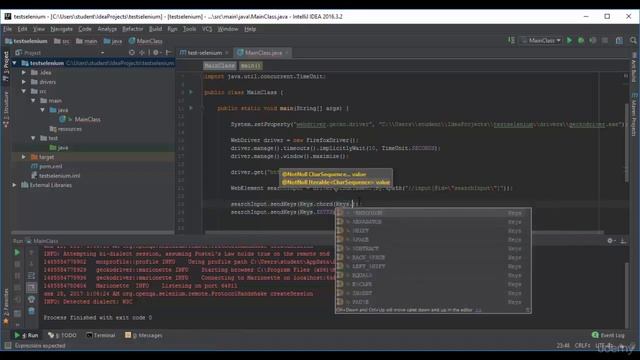Click run gutter arrow beside main method

[x=191, y=108]
